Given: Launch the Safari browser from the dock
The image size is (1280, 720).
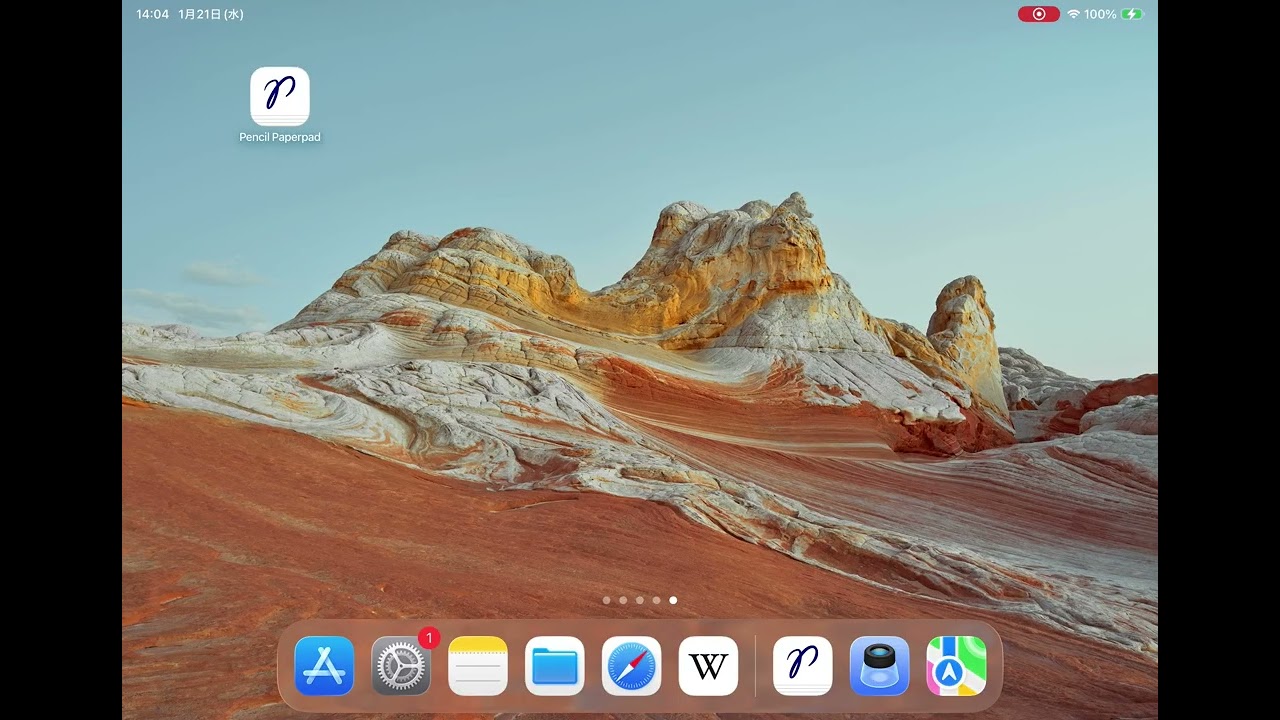Looking at the screenshot, I should (632, 666).
